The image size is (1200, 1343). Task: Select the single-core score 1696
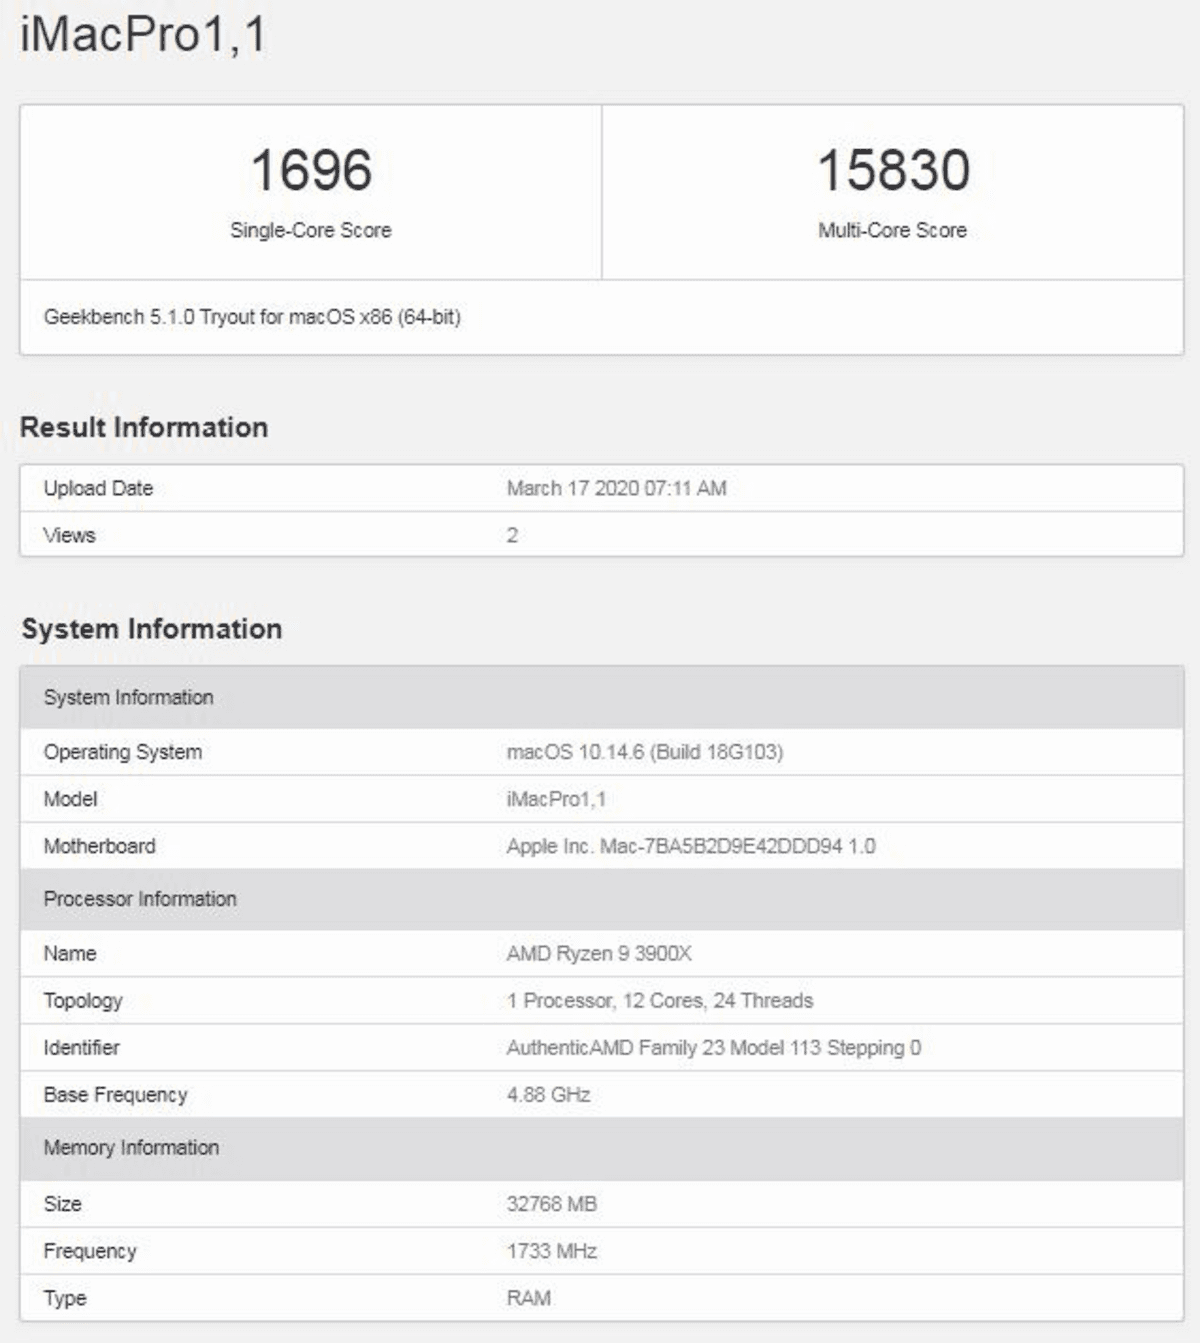[x=311, y=170]
